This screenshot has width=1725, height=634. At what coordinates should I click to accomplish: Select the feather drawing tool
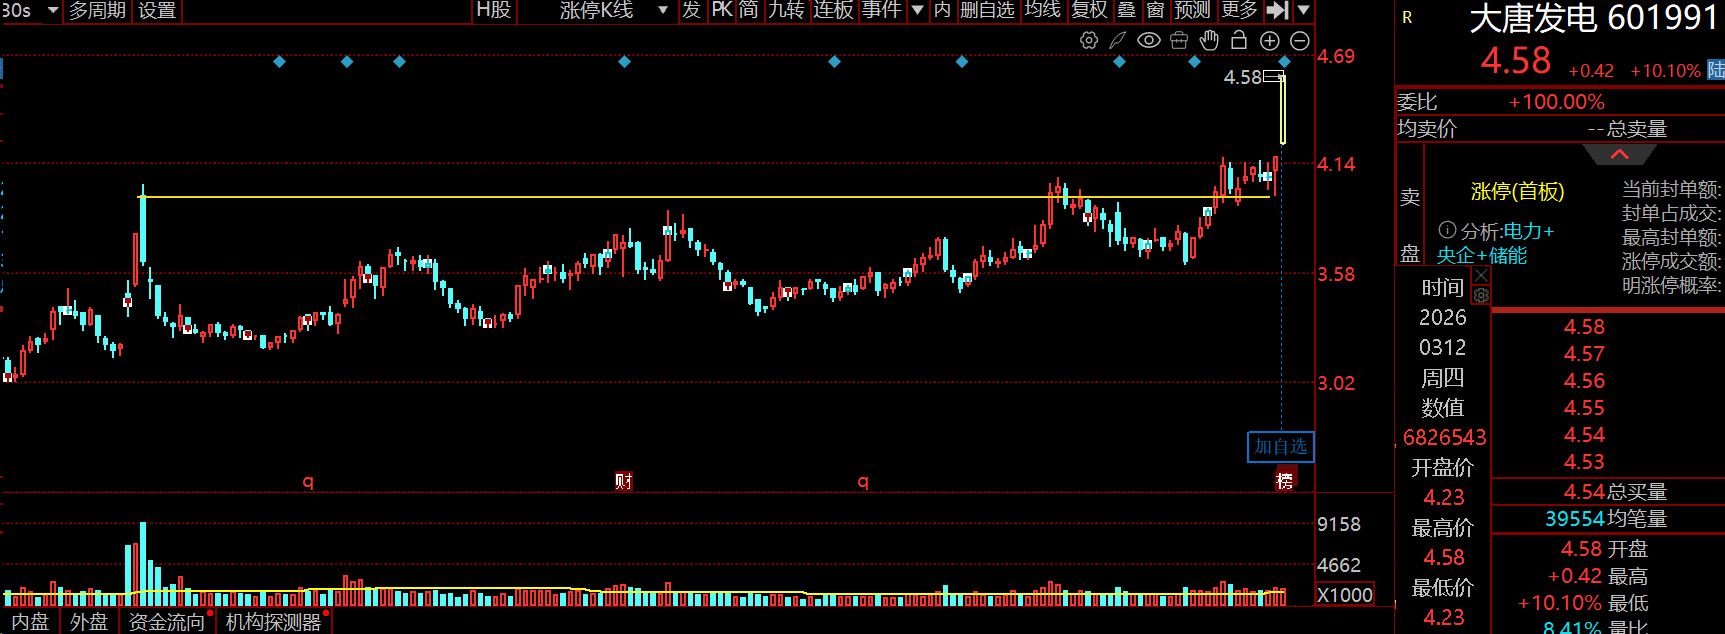1118,40
